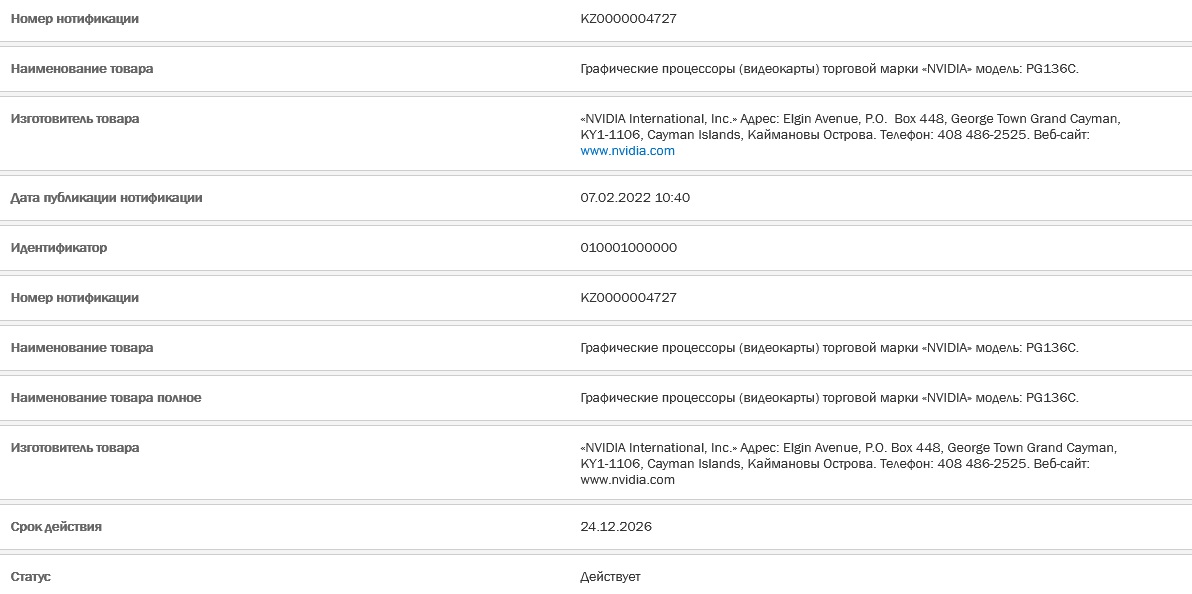
Task: Select the Идентификатор label
Action: click(x=59, y=248)
